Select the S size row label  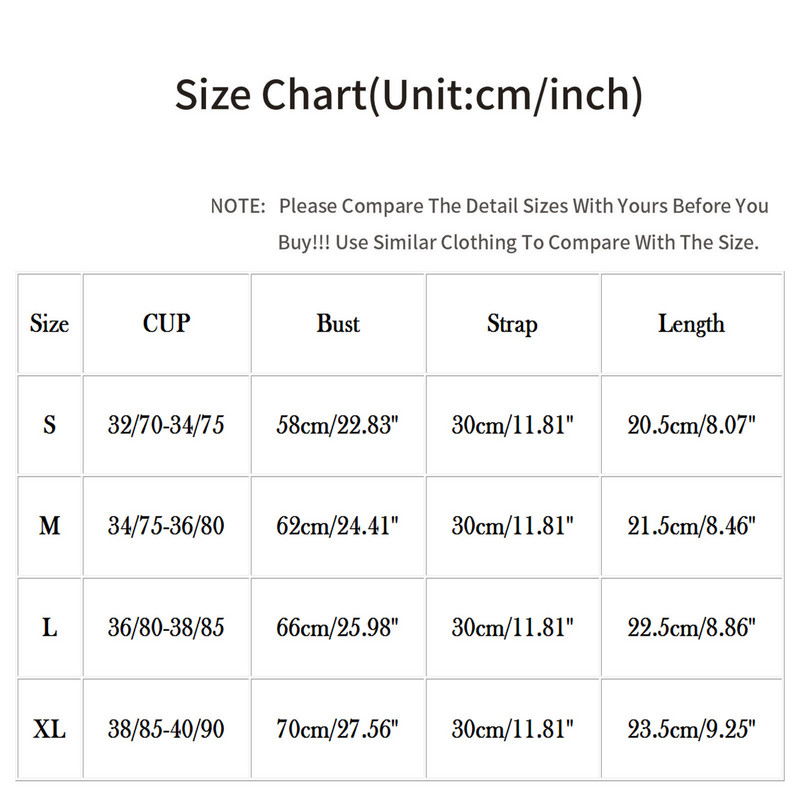point(50,425)
